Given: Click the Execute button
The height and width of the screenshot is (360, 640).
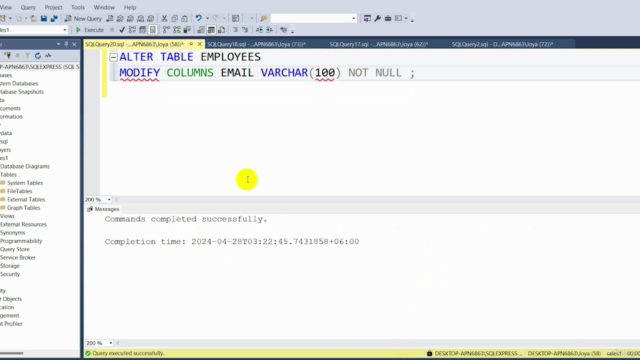Looking at the screenshot, I should pos(90,30).
